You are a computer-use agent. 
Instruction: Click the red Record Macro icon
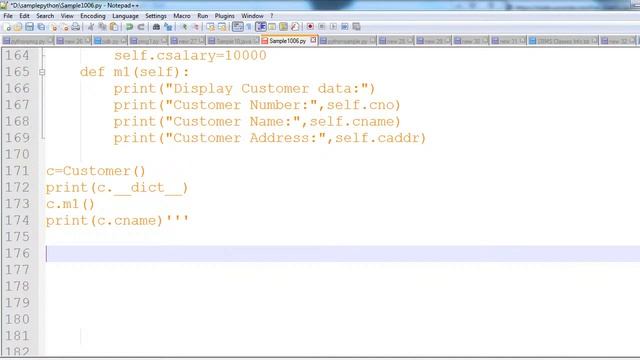tap(310, 27)
